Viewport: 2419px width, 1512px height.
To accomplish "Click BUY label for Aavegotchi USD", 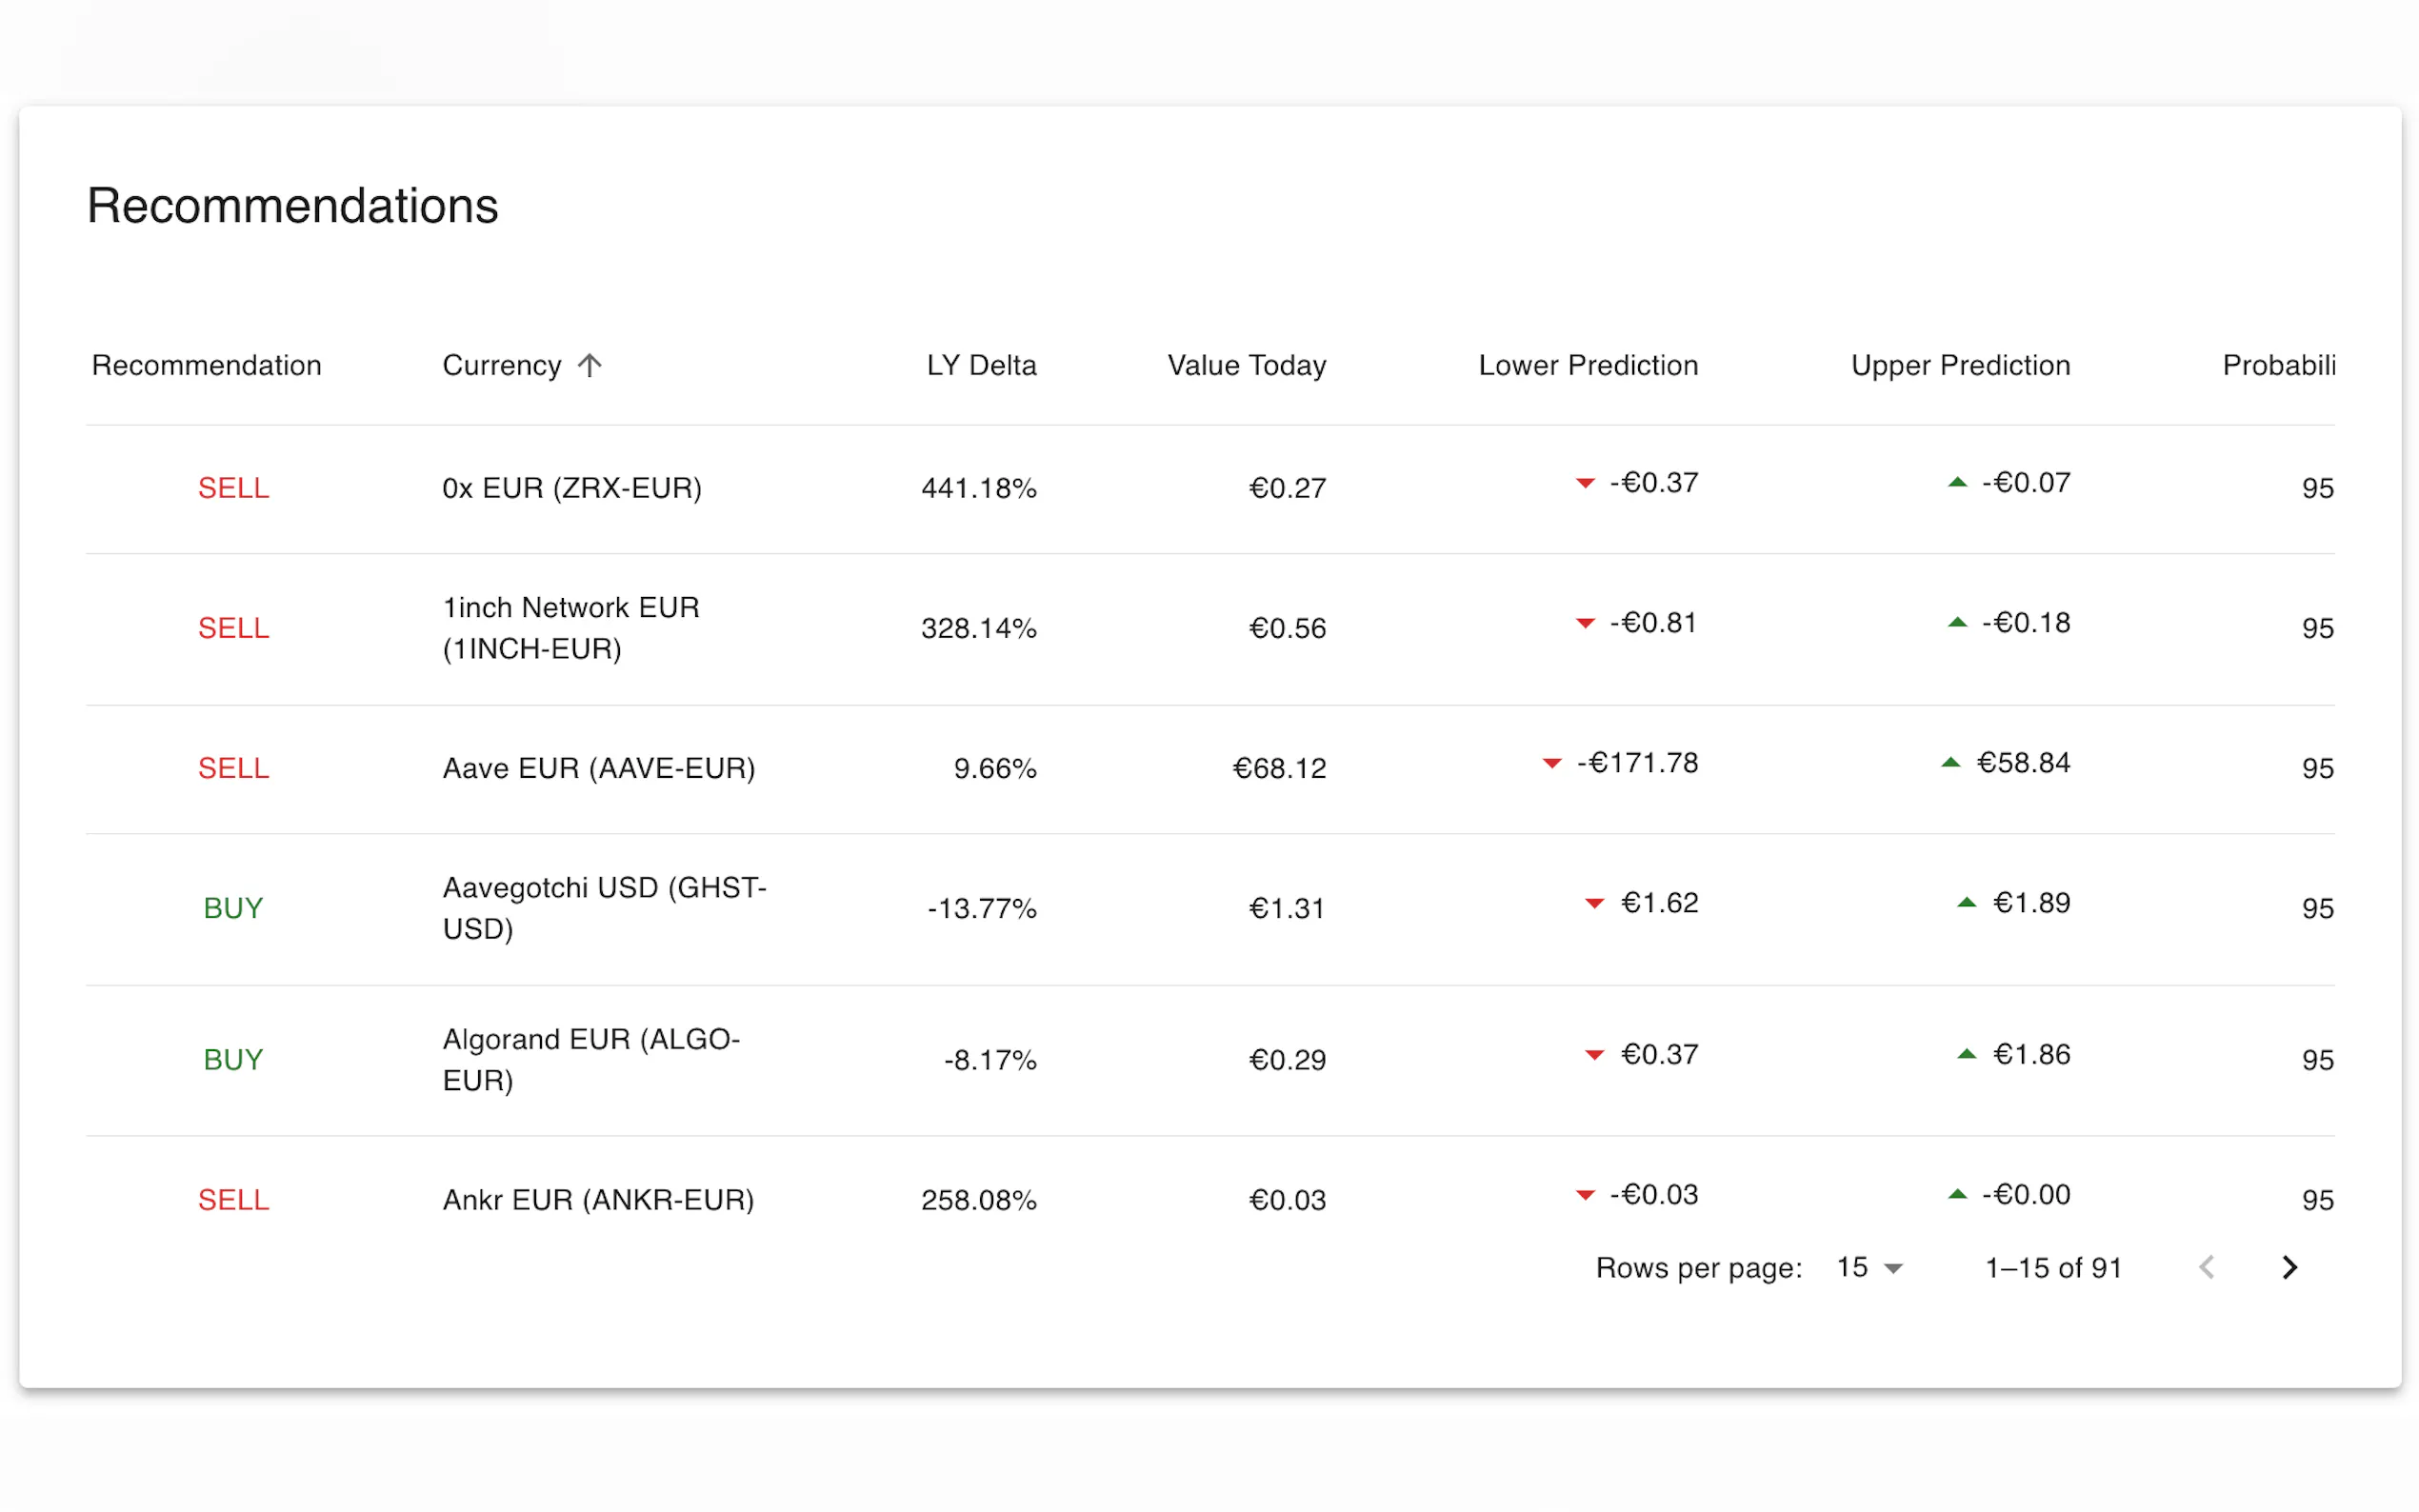I will coord(233,908).
